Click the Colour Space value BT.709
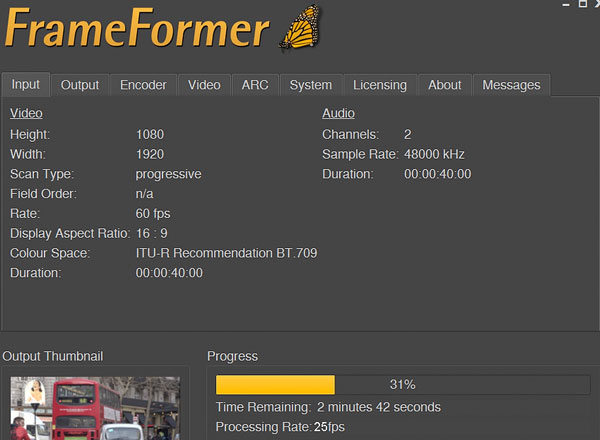Viewport: 600px width, 440px height. [x=226, y=253]
